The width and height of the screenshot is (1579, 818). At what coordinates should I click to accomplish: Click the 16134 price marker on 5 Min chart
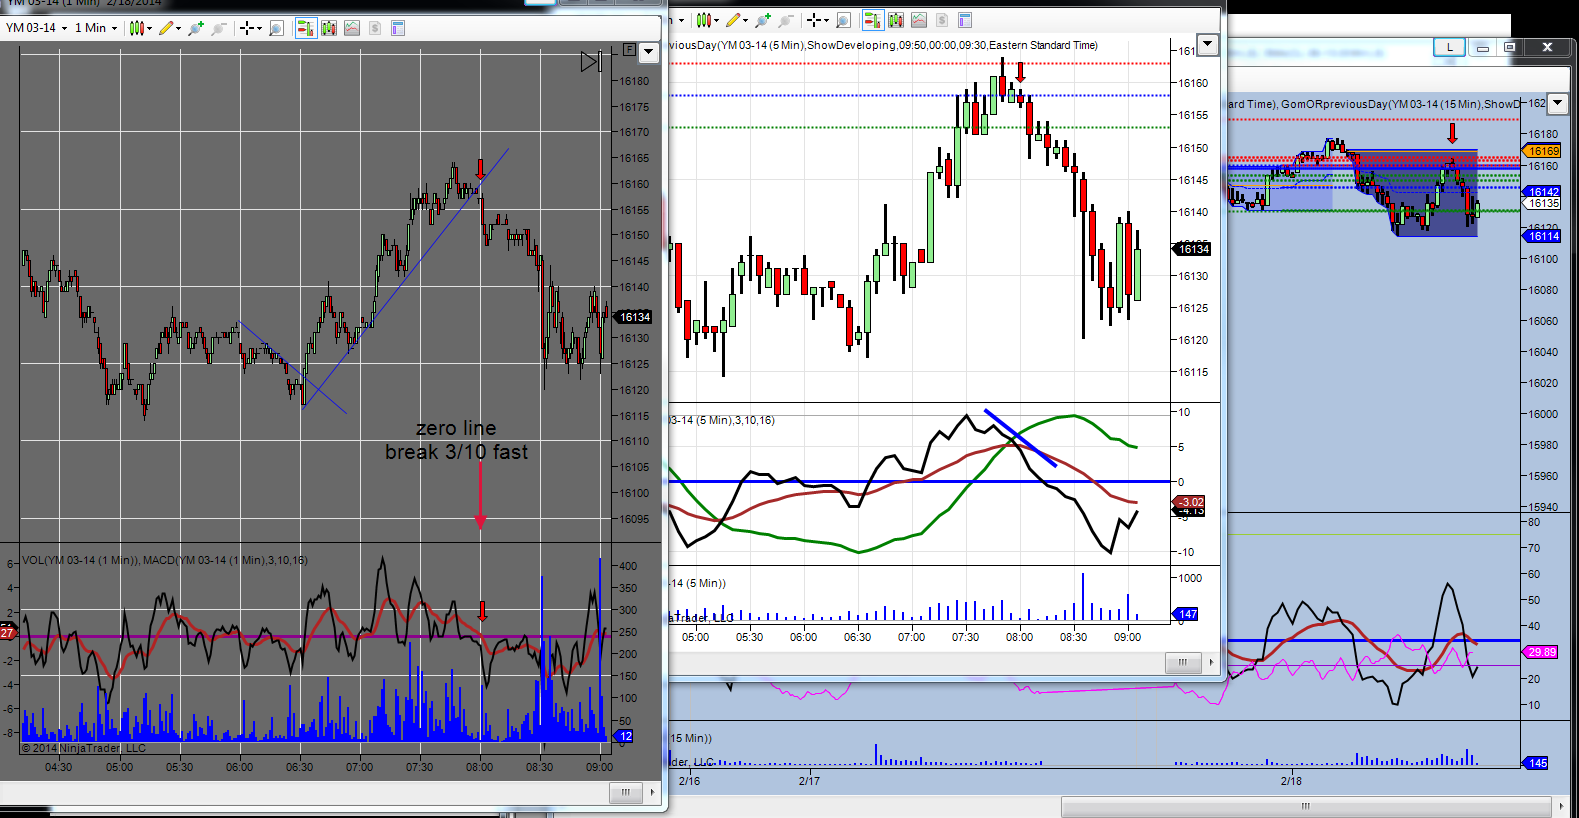(x=1193, y=249)
